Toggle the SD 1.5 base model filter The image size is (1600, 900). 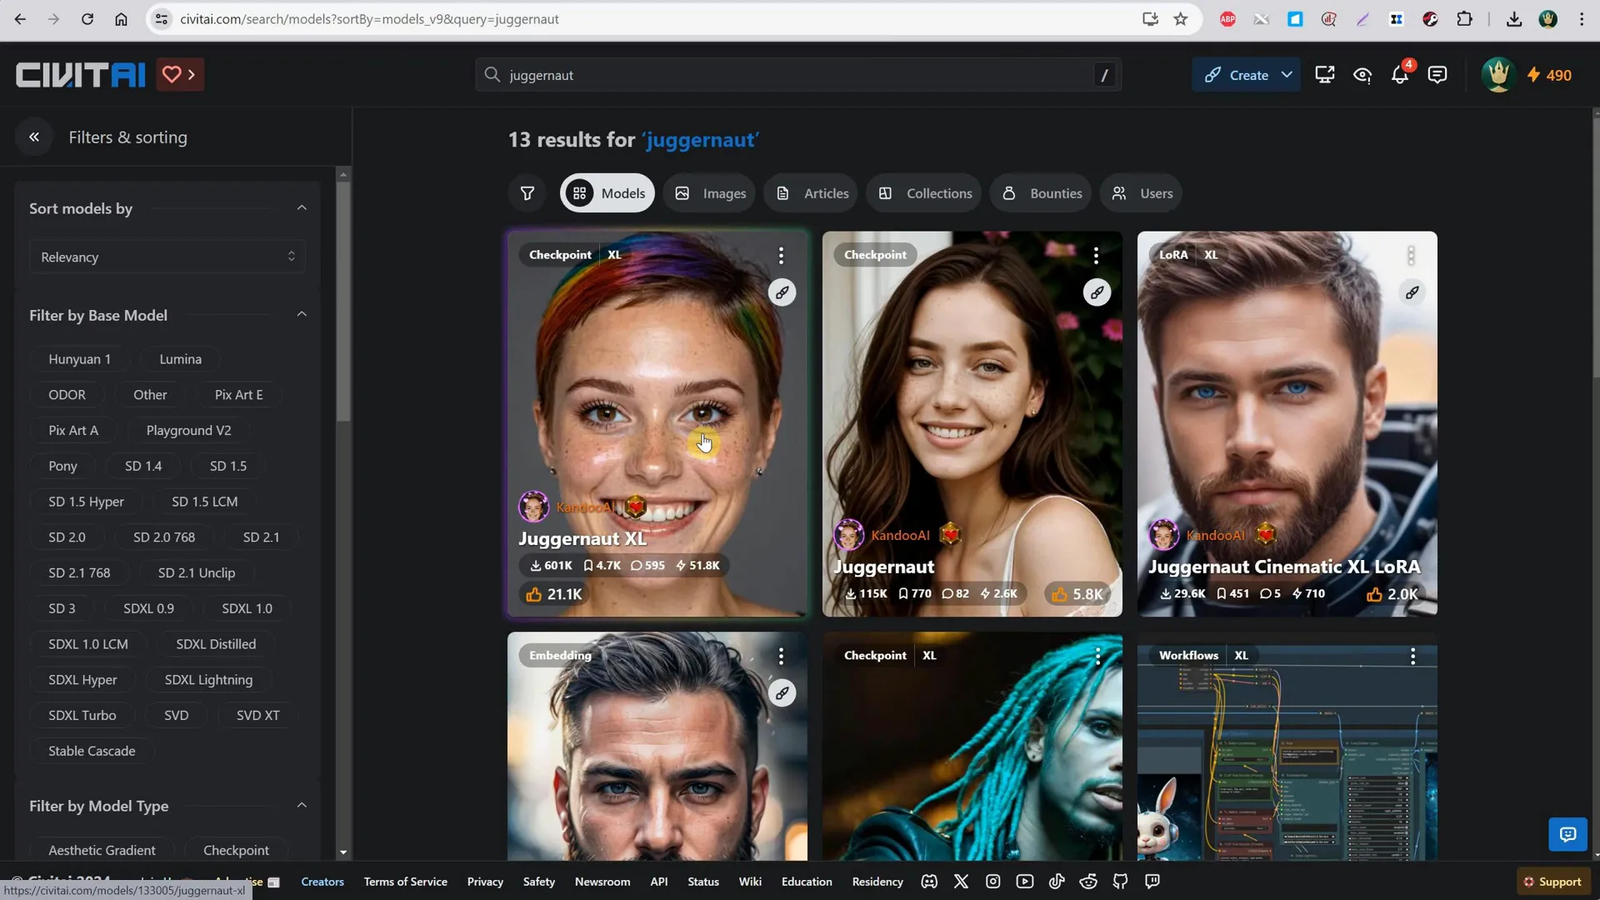coord(228,466)
